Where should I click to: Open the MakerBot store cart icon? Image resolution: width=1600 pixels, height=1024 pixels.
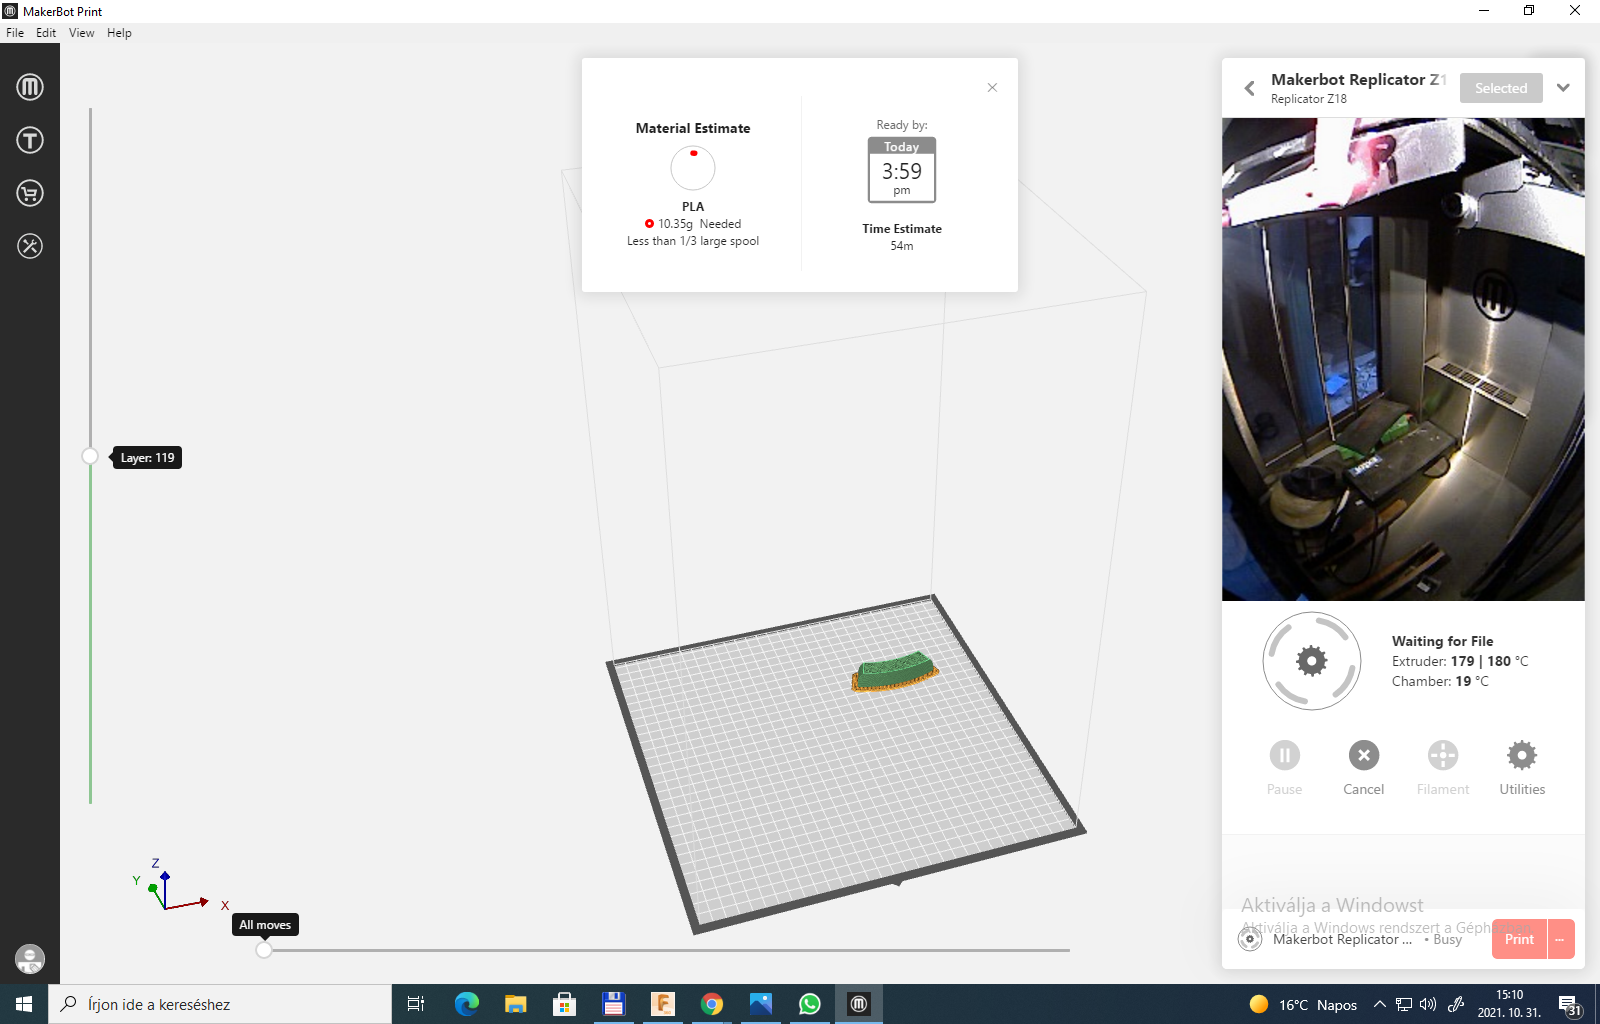point(30,193)
